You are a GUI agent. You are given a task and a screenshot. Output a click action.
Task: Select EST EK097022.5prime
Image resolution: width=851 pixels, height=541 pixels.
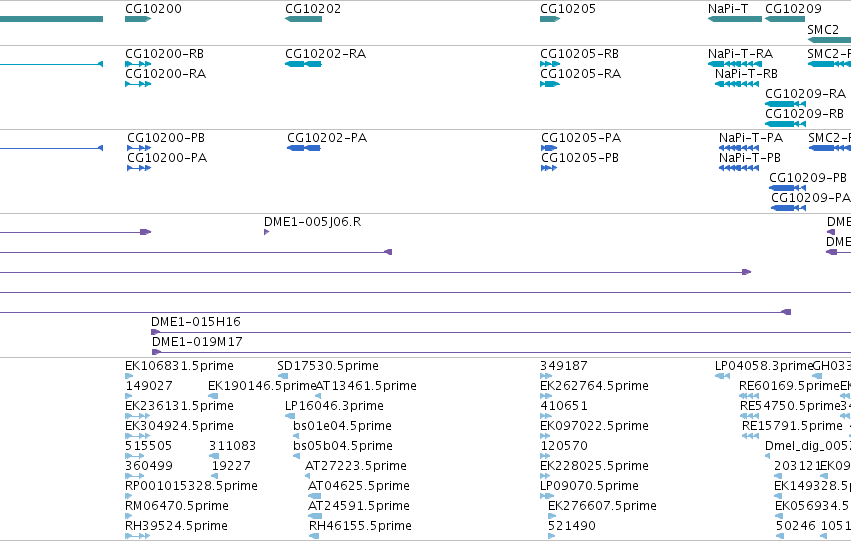tap(594, 426)
